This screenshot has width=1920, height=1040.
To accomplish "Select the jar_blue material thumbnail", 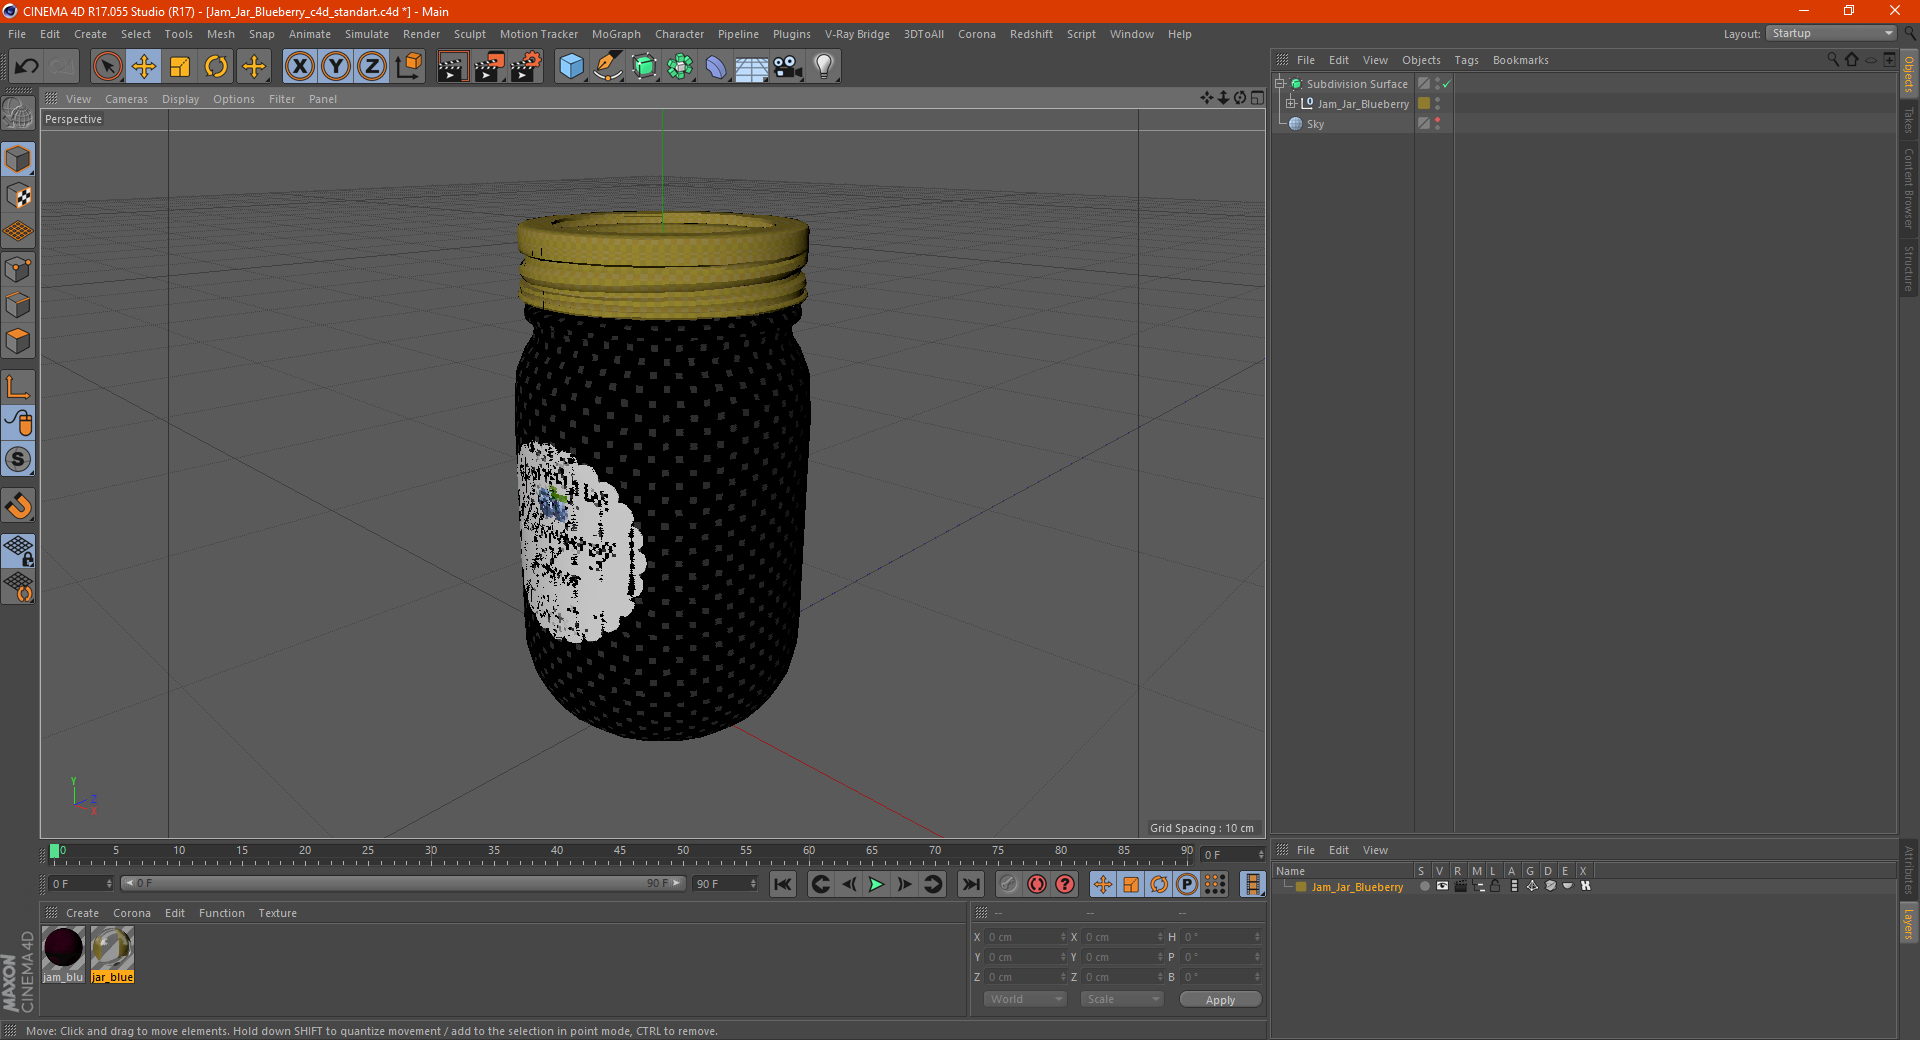I will [112, 954].
